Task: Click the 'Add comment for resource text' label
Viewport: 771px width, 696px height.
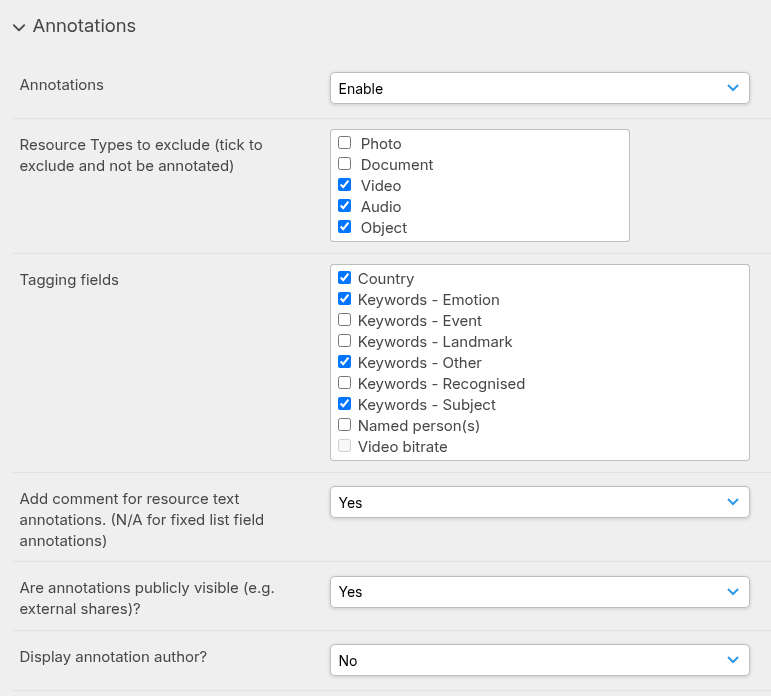Action: point(142,520)
